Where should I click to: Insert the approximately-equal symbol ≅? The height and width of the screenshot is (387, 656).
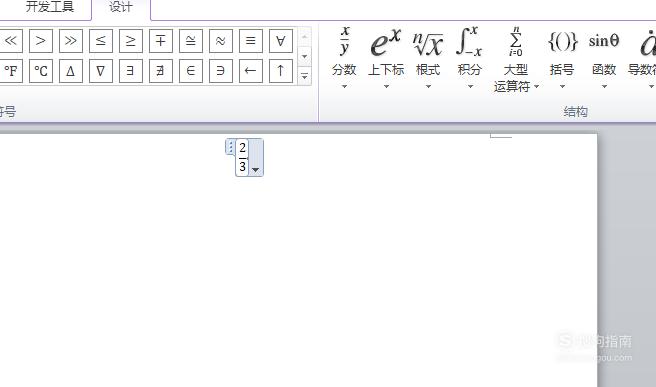191,41
